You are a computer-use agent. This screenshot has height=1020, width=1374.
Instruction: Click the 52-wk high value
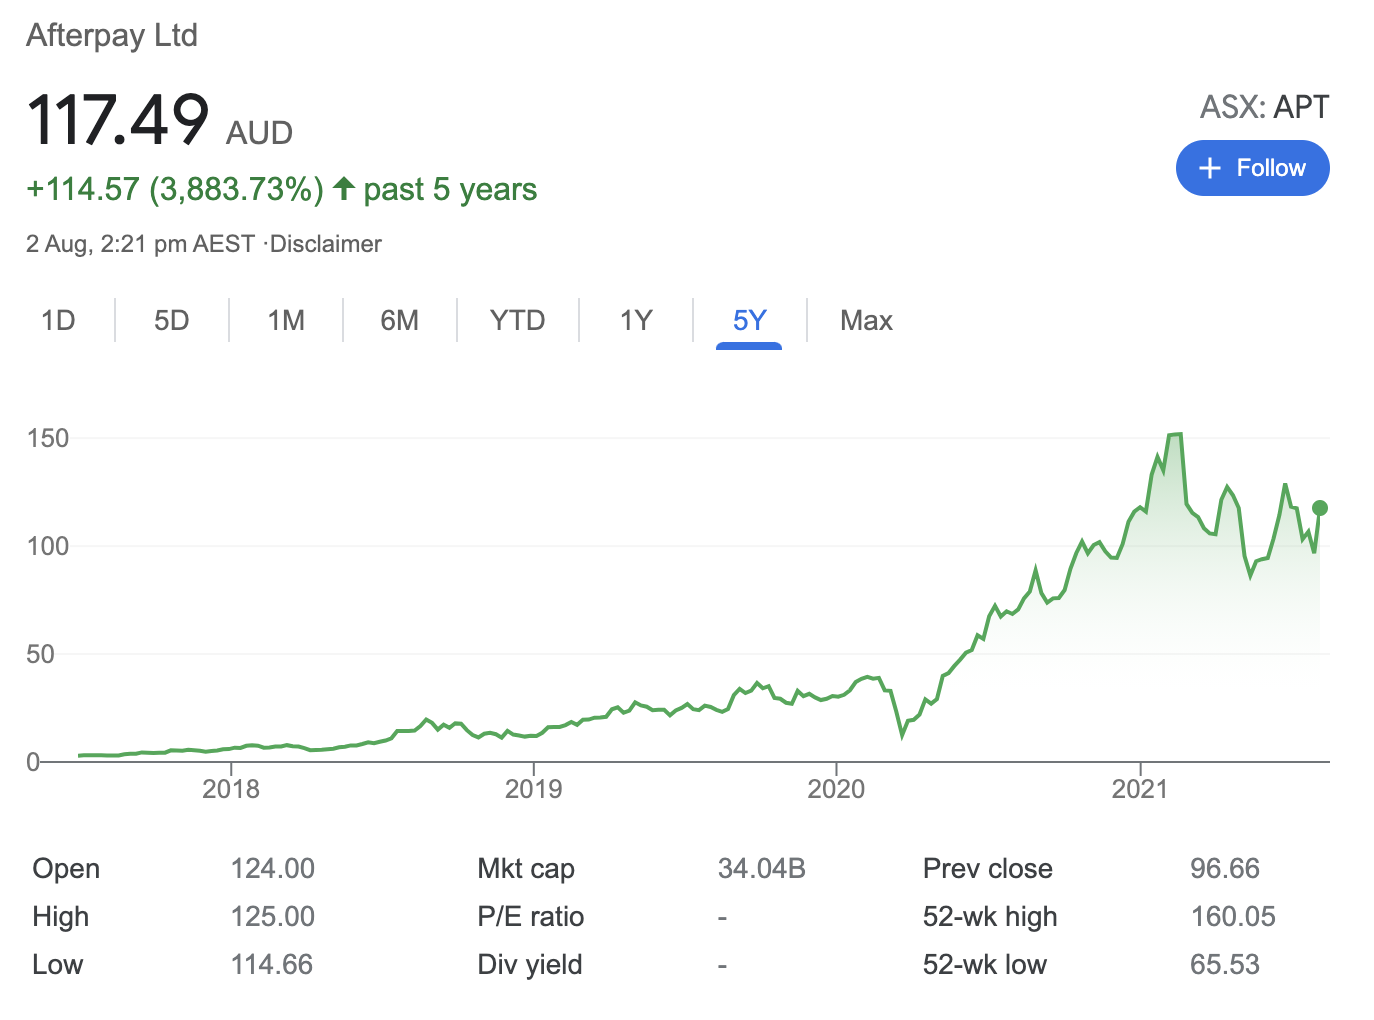click(1233, 916)
